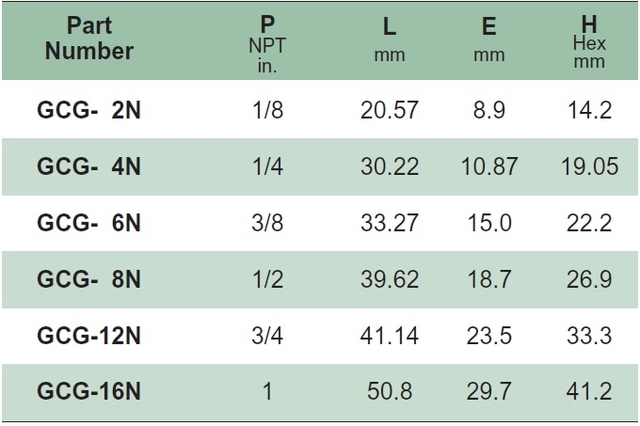Select part number GCG- 2N
The image size is (640, 426).
coord(89,110)
